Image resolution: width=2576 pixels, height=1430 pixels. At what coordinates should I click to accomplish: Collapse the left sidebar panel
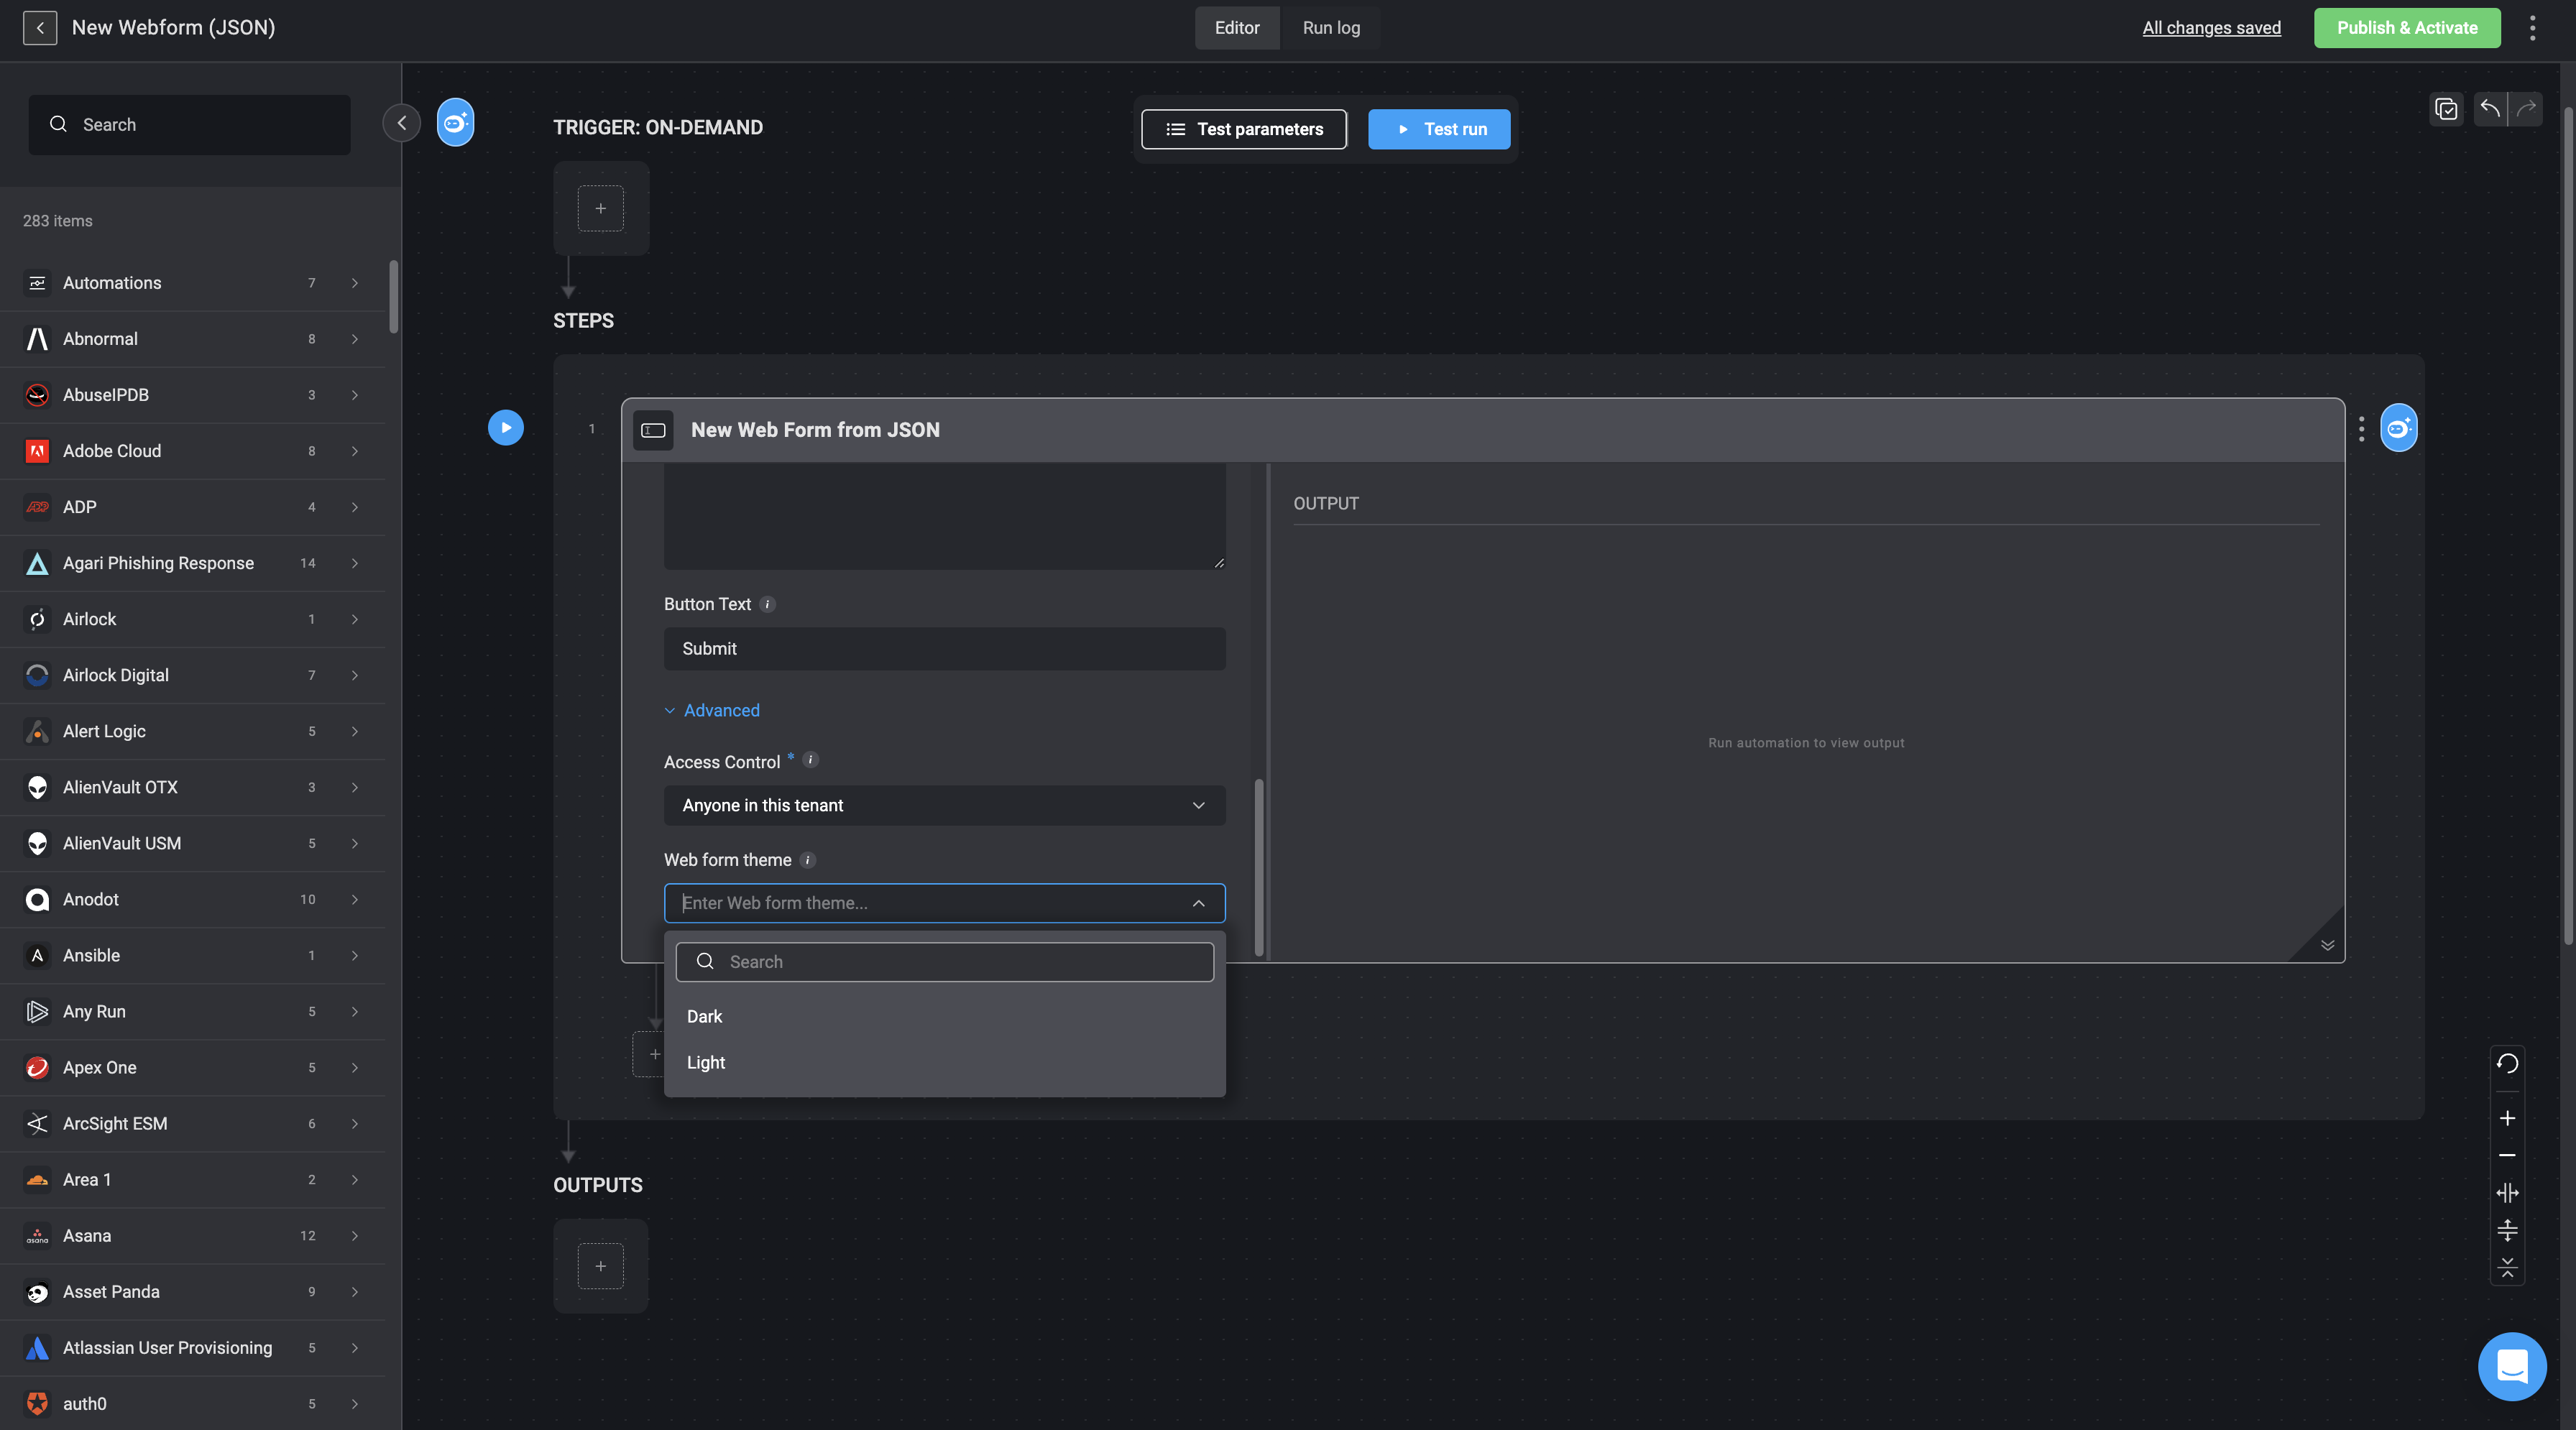402,123
